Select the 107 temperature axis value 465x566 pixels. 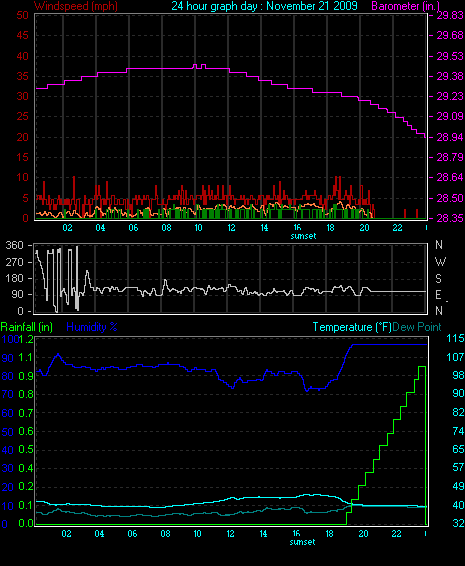(x=455, y=357)
